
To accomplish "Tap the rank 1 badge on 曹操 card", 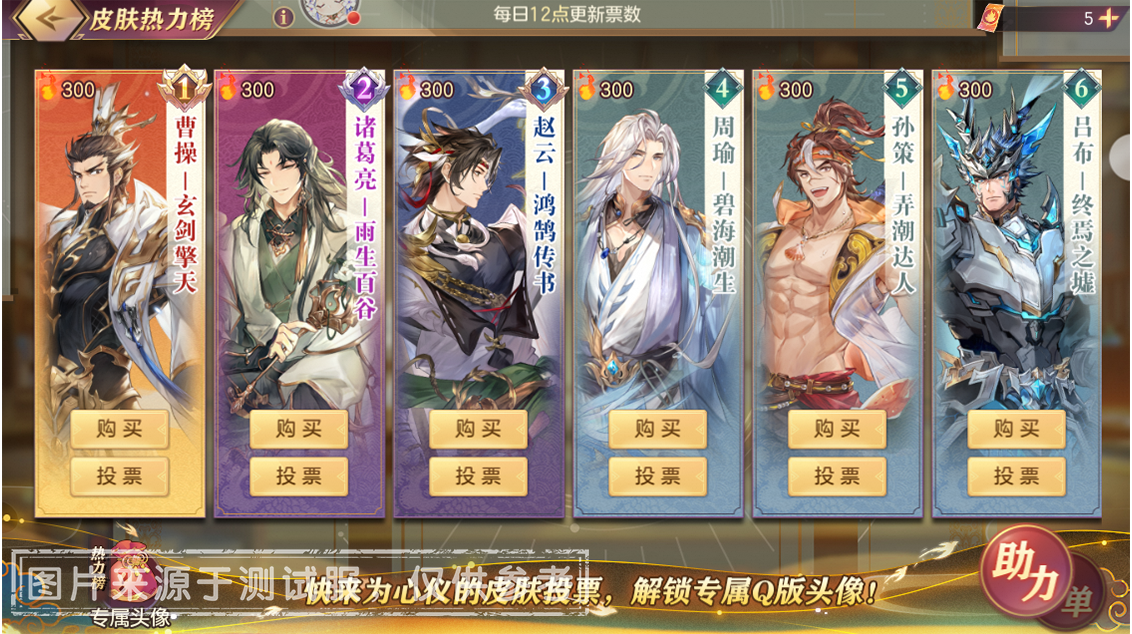I will point(184,90).
